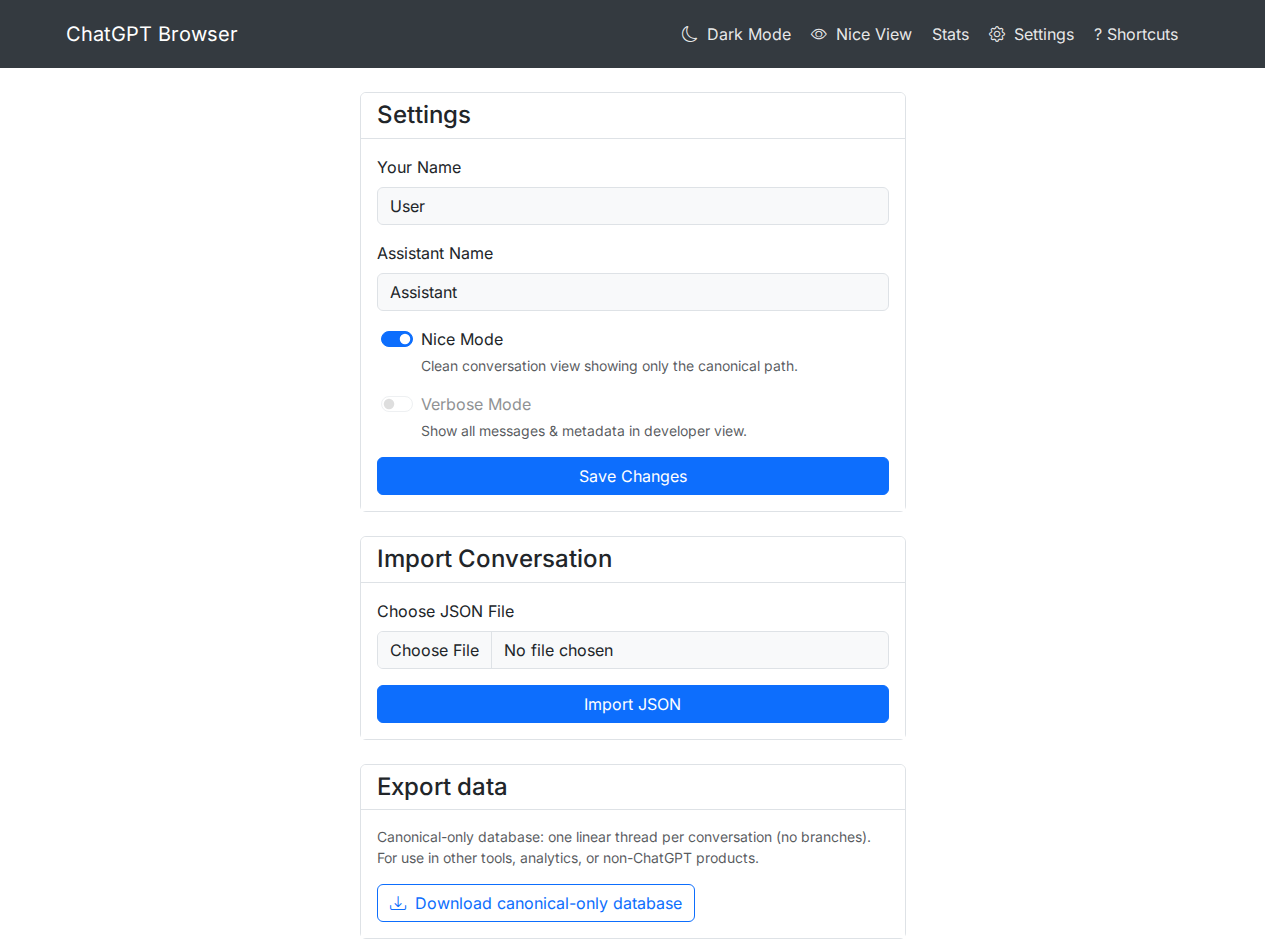The image size is (1280, 939).
Task: Open Settings text link in navbar
Action: pos(1044,34)
